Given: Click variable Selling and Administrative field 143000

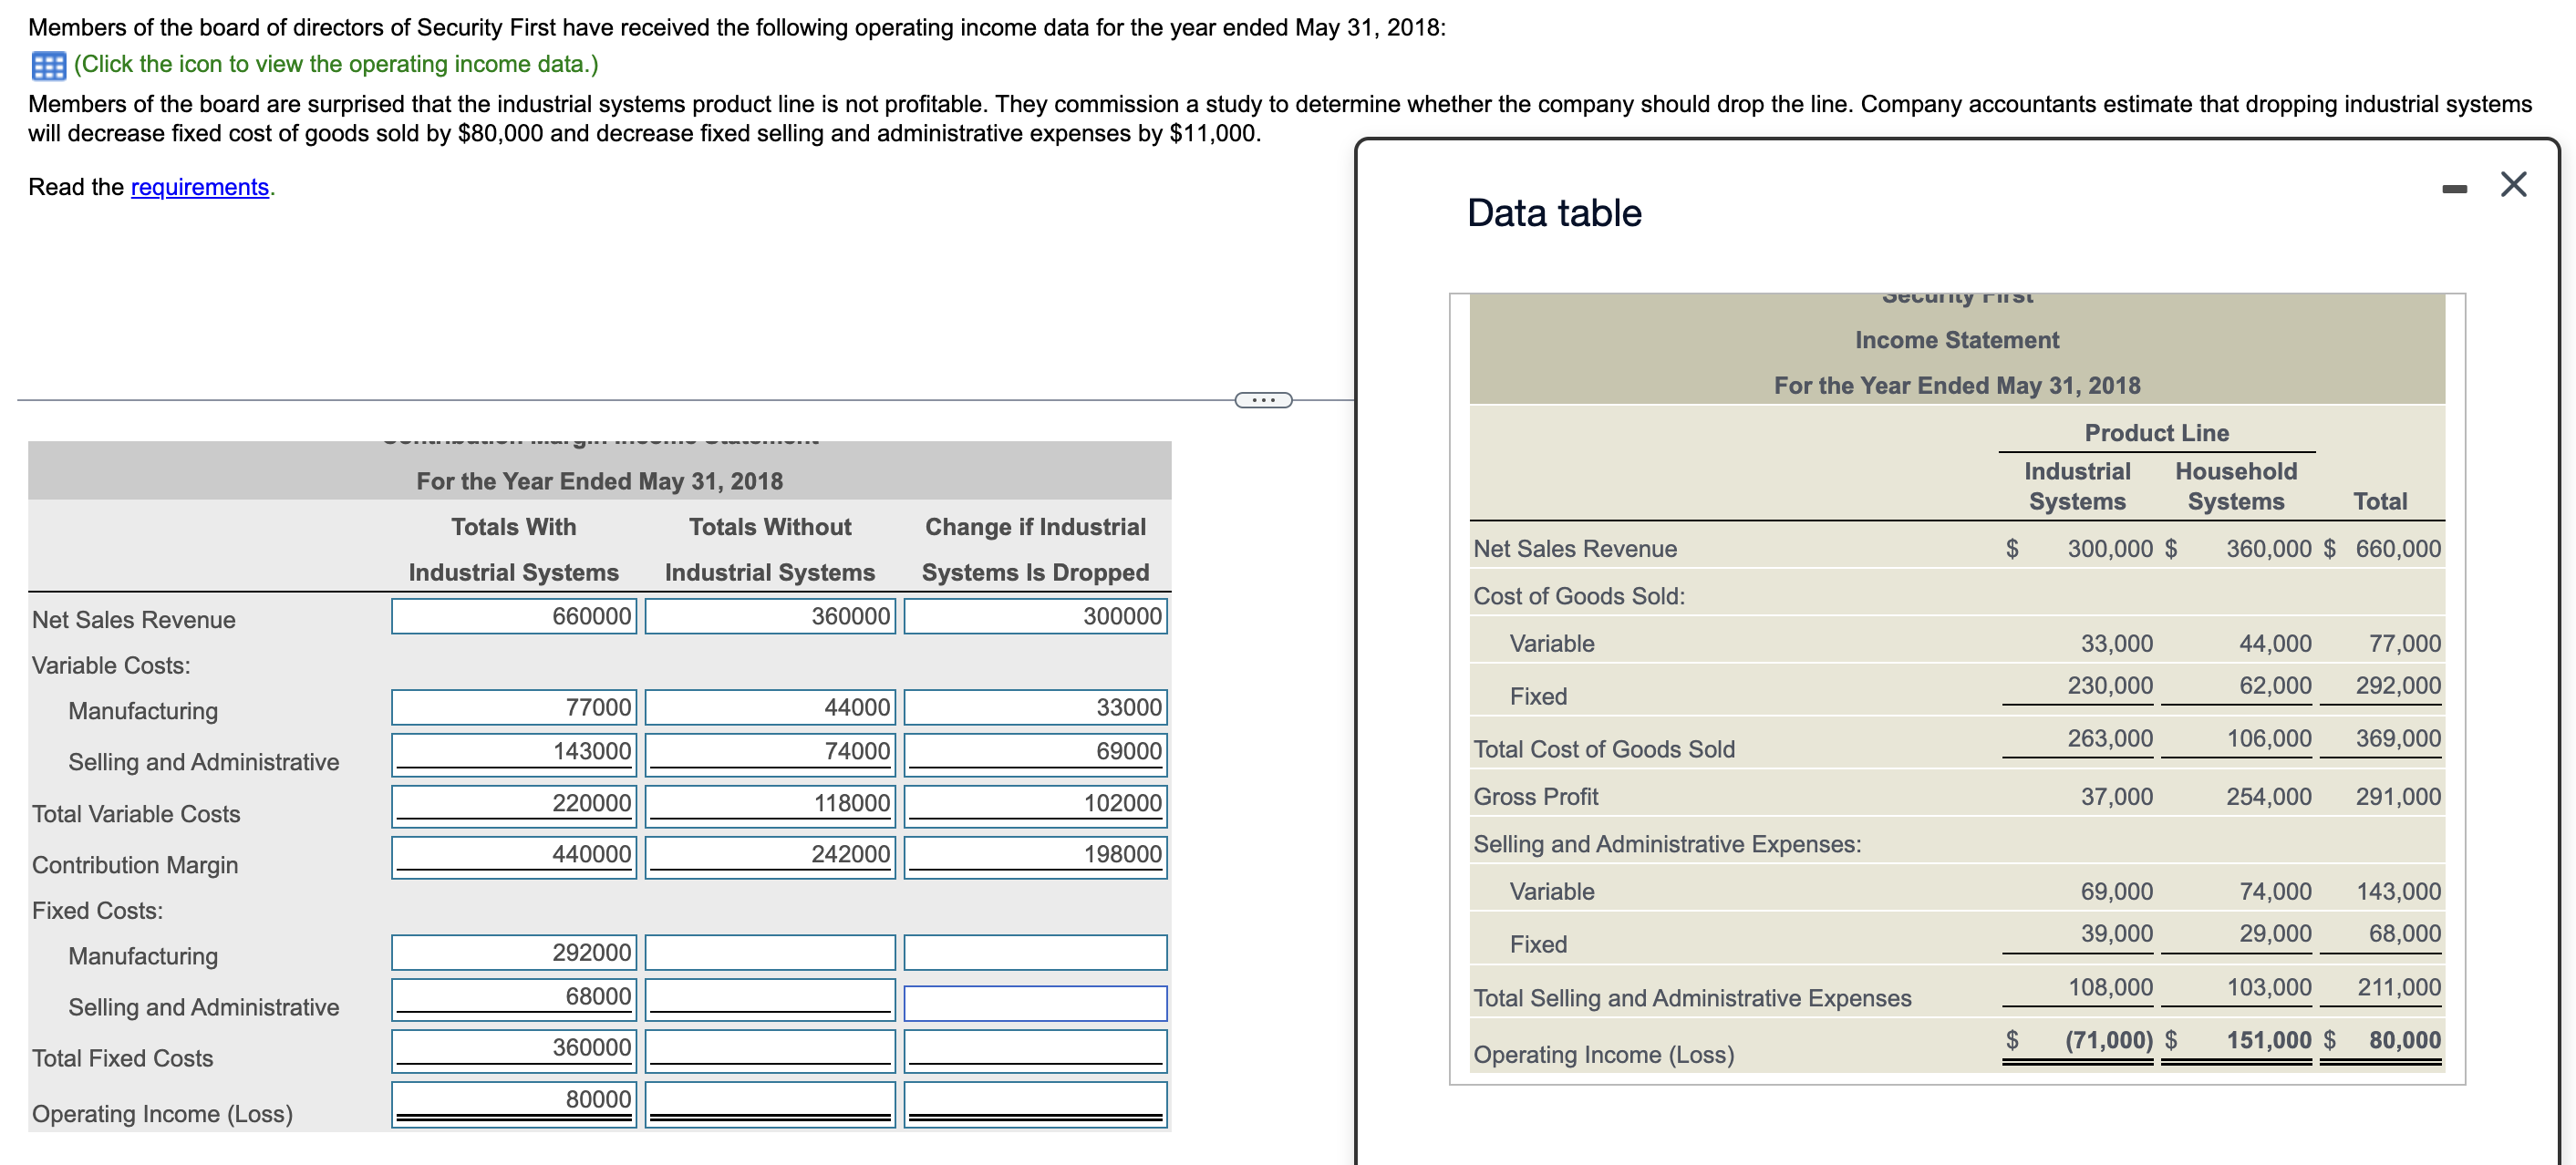Looking at the screenshot, I should 514,754.
